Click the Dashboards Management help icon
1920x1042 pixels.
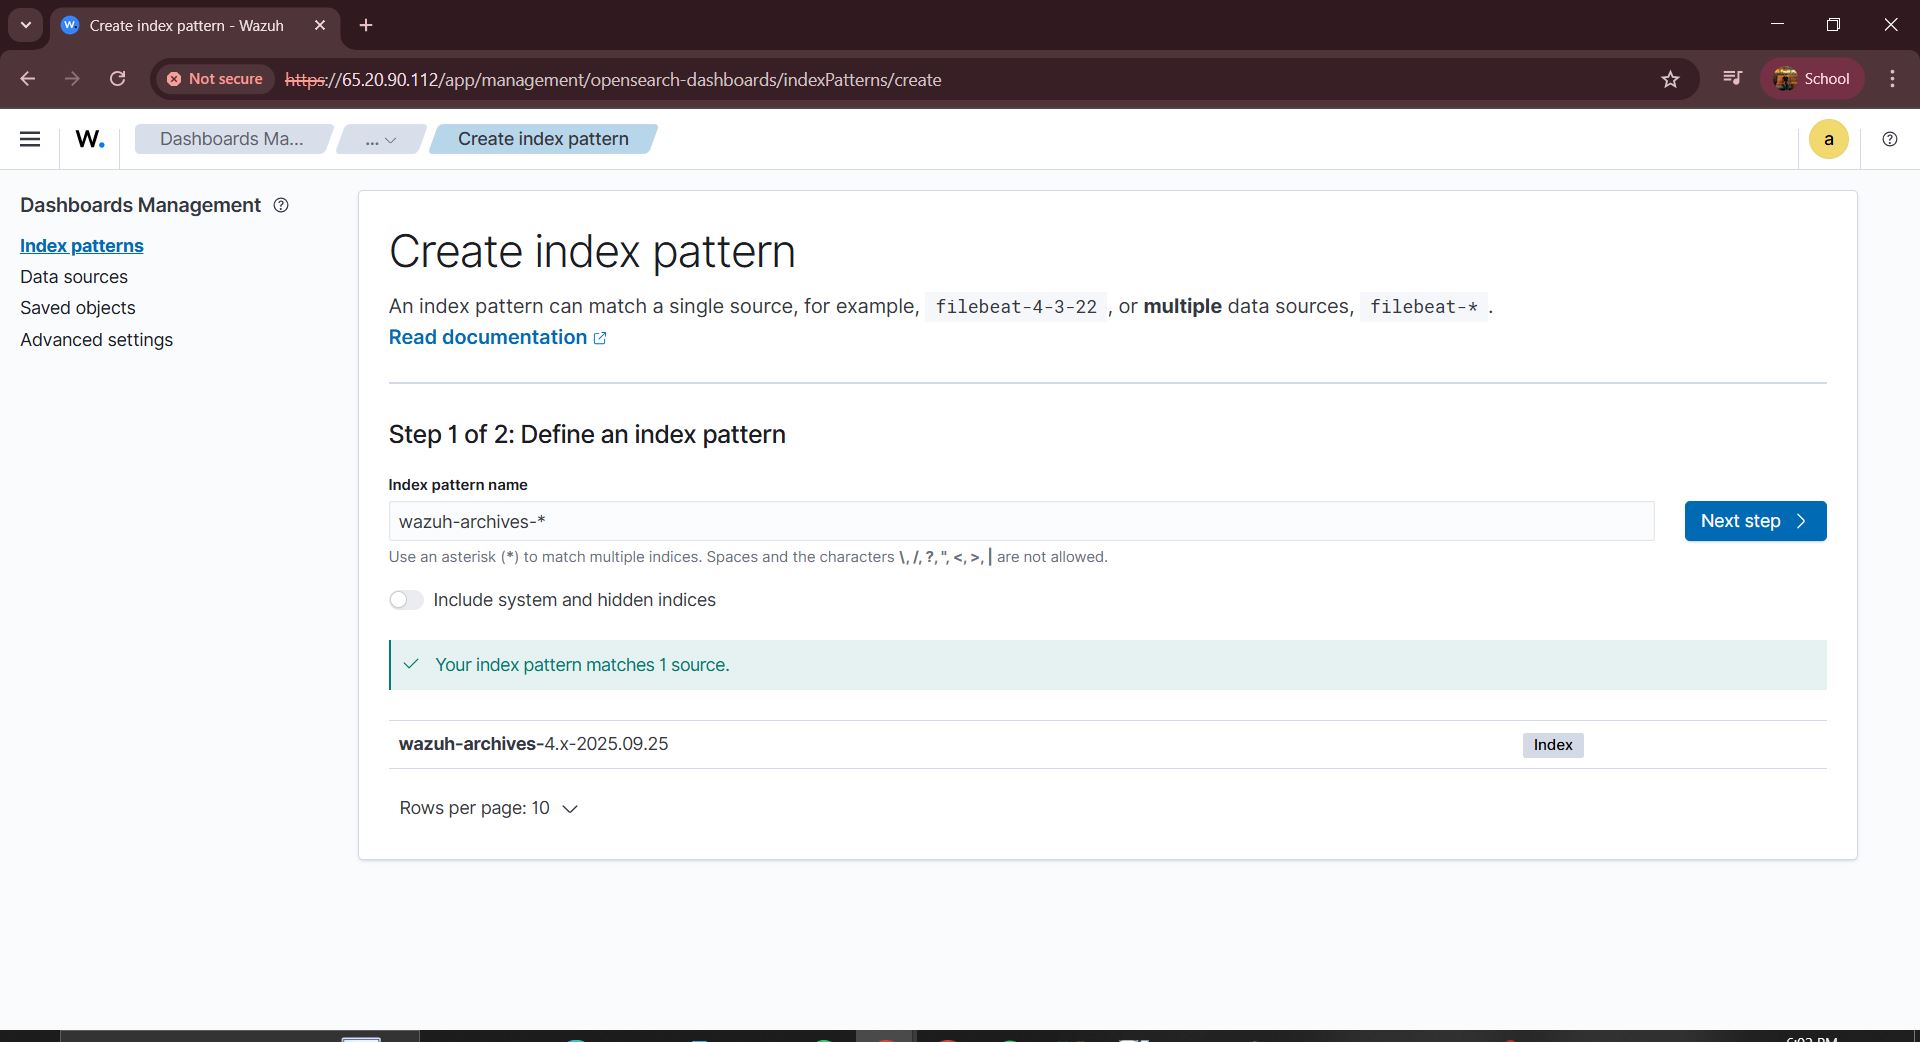coord(281,205)
